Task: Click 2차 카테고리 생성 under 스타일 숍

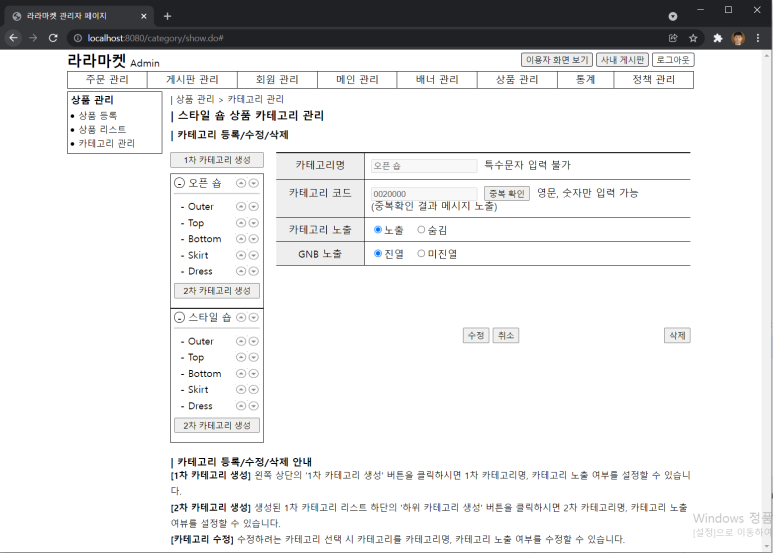Action: 217,425
